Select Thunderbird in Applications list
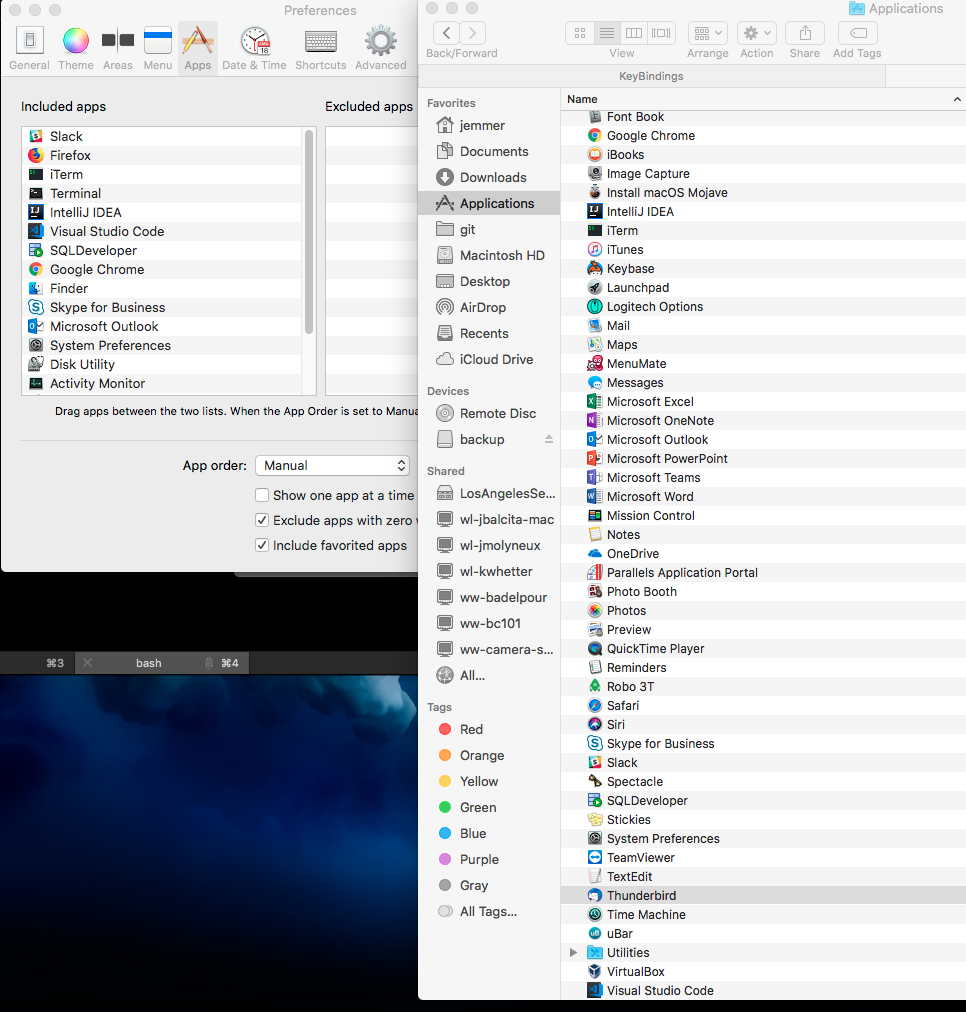The height and width of the screenshot is (1012, 966). point(763,896)
